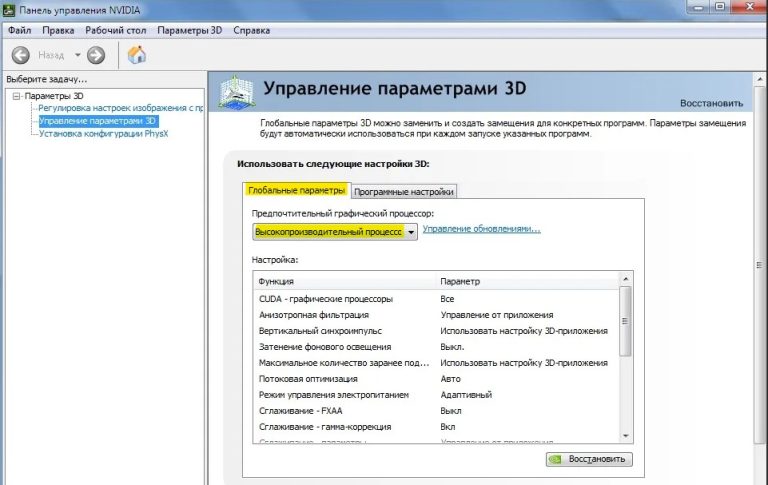
Task: Click settings list scrollbar up arrow
Action: point(625,279)
